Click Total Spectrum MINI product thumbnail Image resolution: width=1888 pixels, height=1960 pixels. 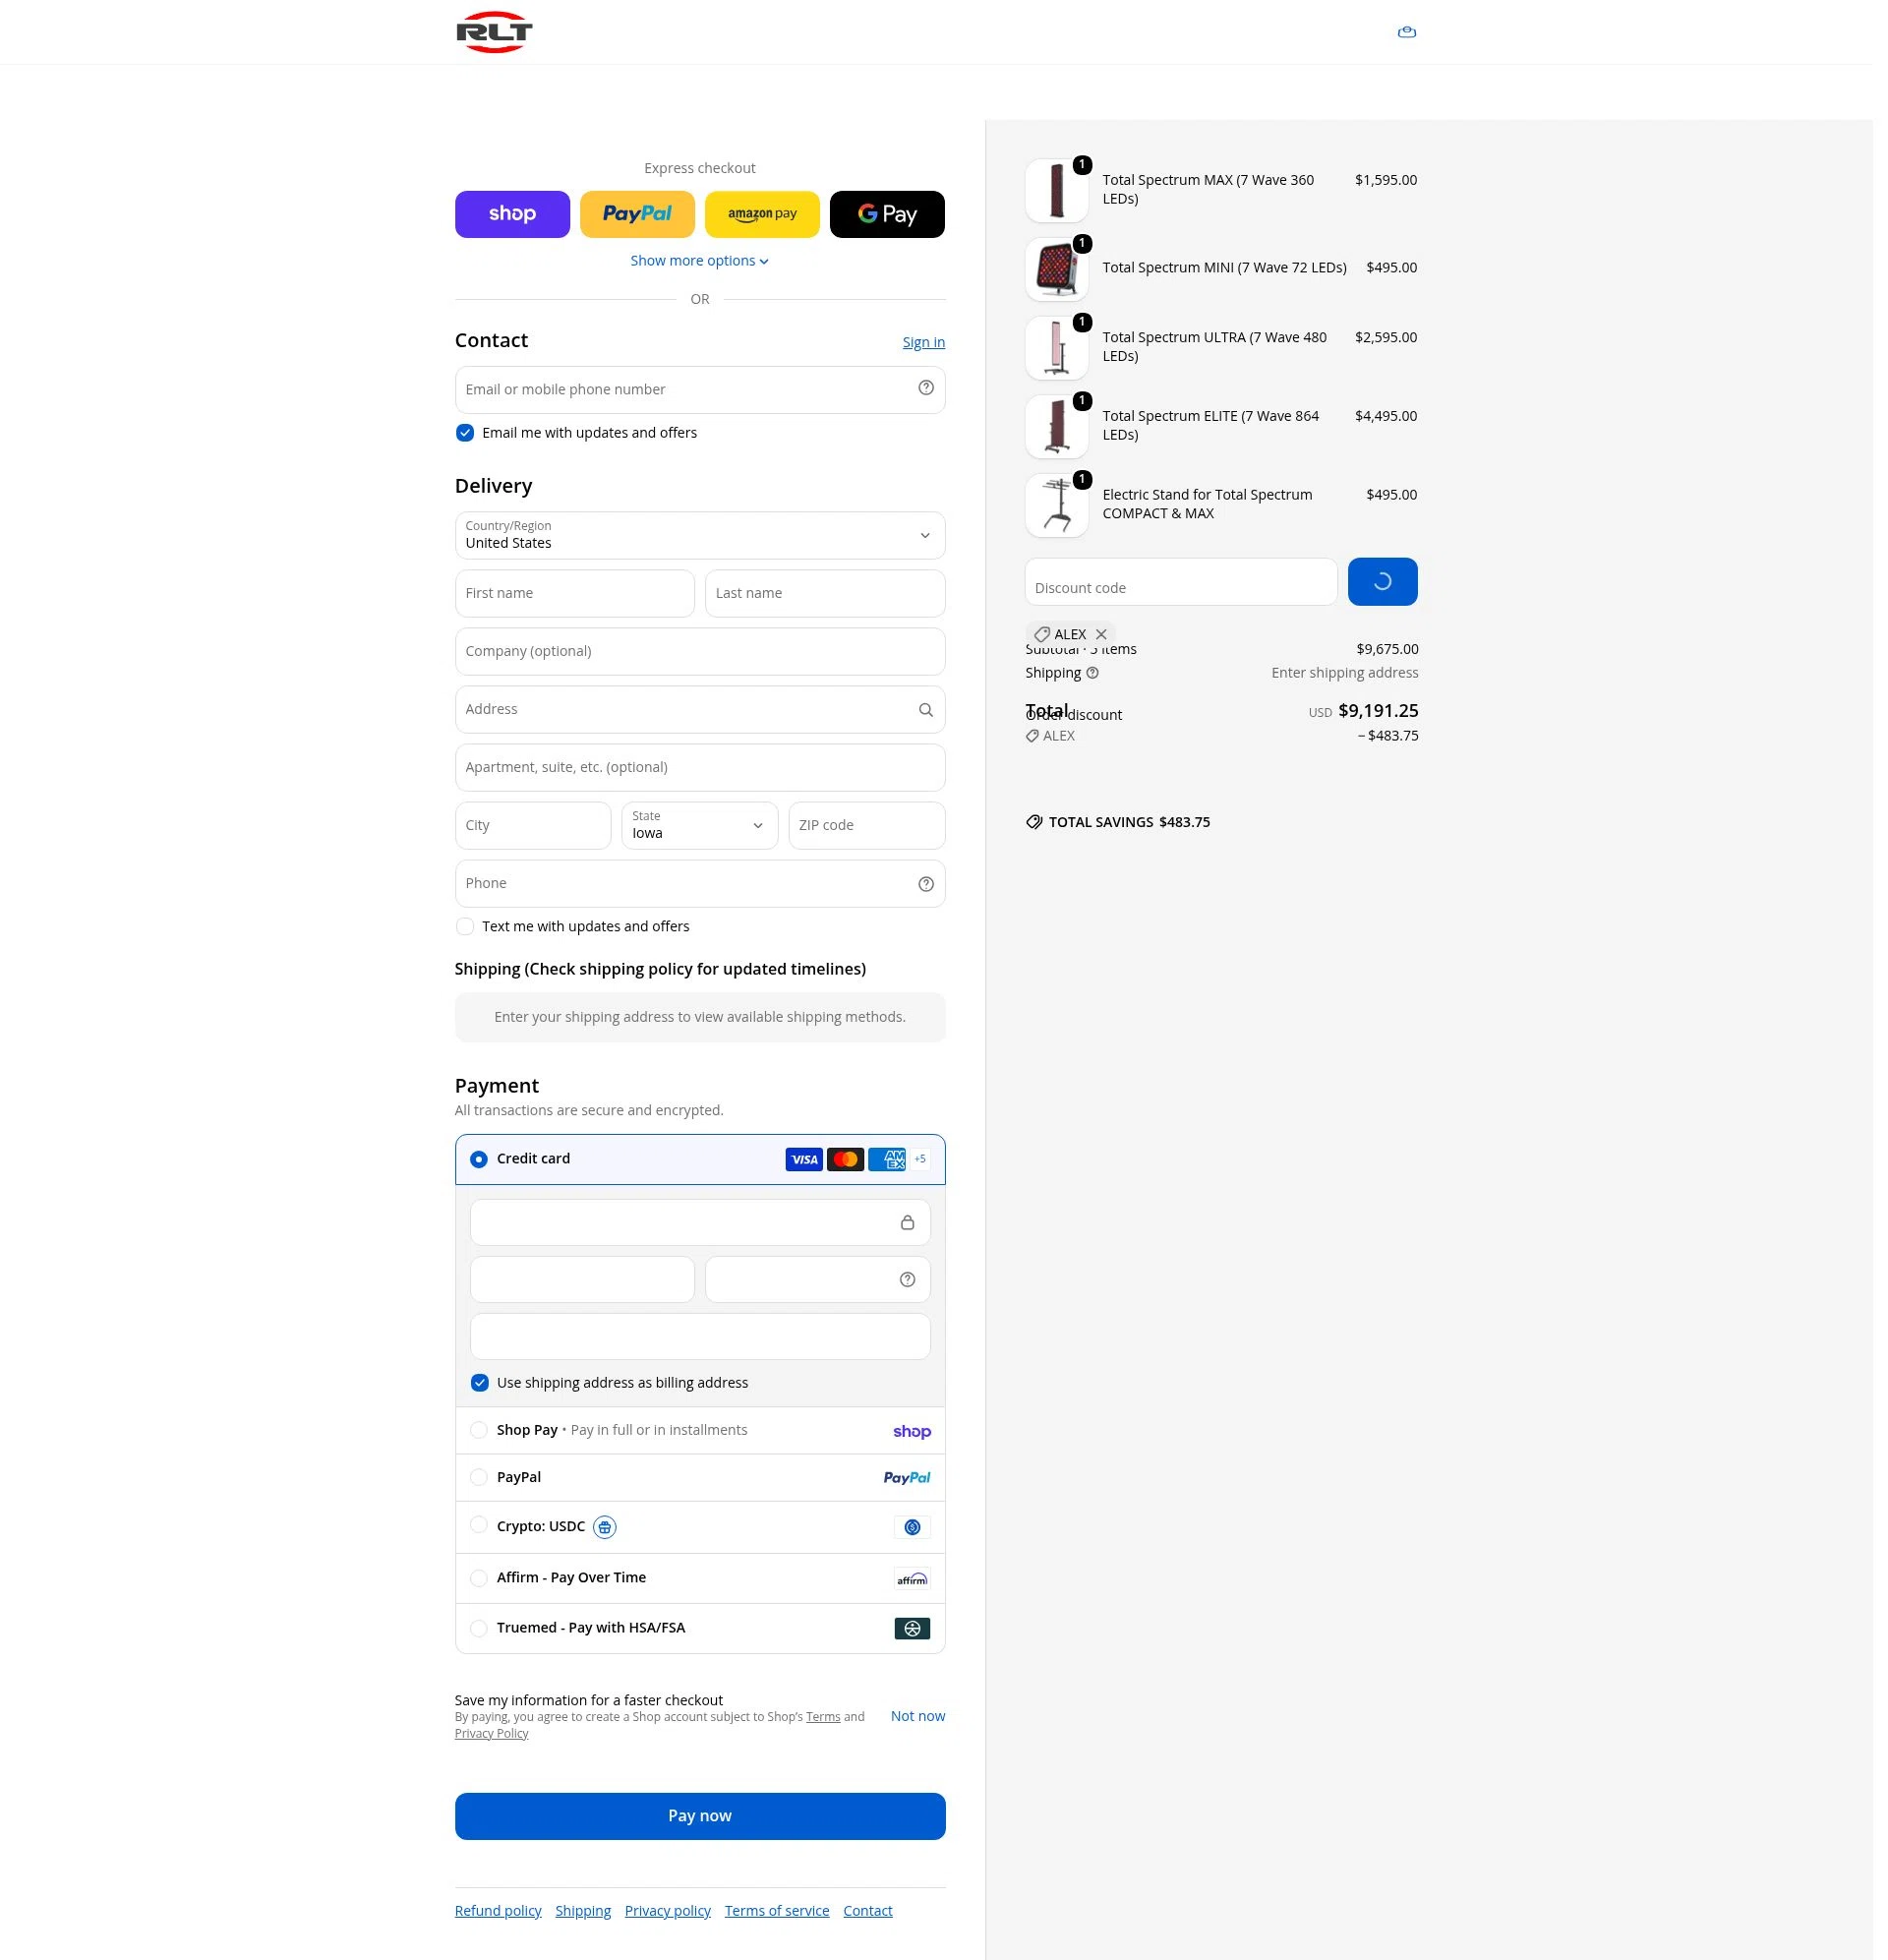(1057, 269)
